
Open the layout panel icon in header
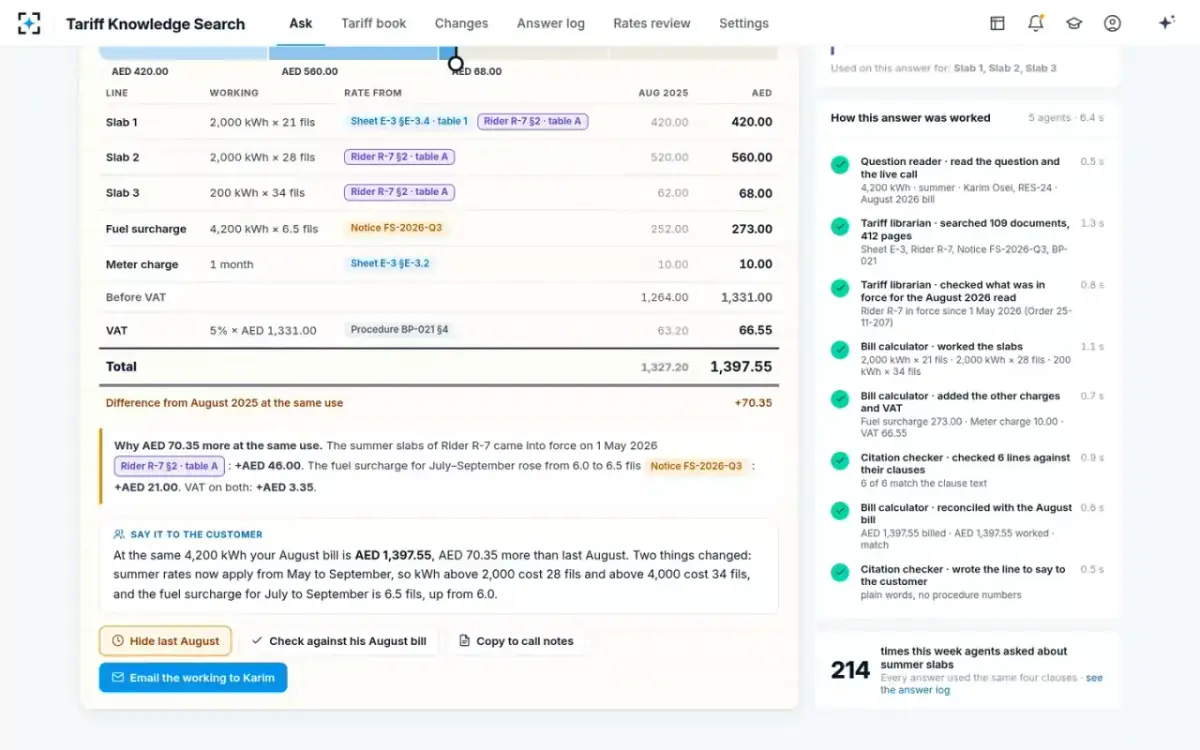(997, 23)
